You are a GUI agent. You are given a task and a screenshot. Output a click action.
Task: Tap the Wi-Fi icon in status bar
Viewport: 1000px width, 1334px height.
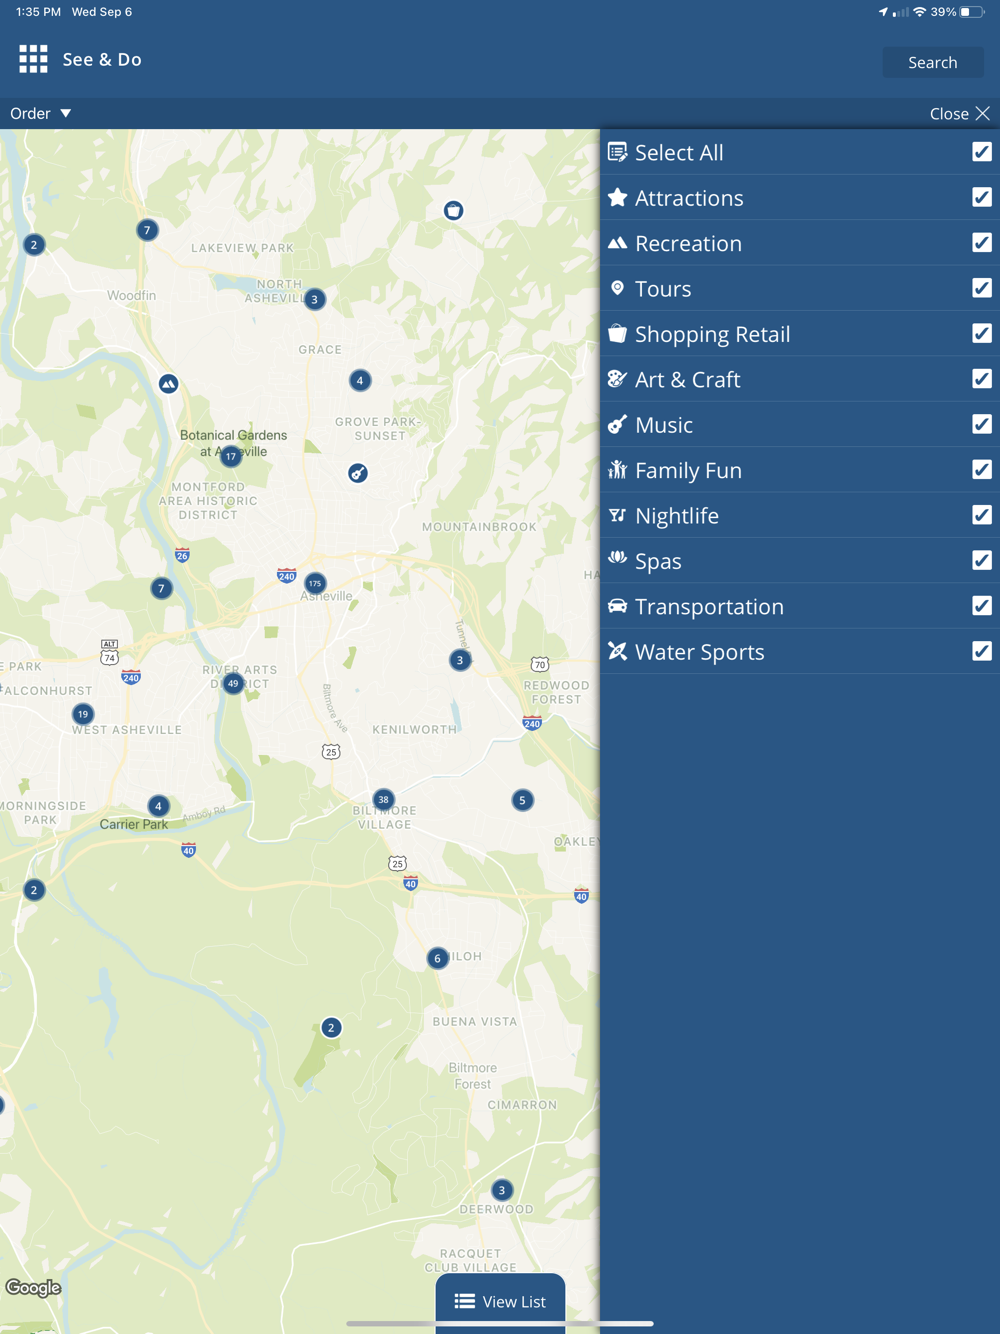tap(919, 12)
